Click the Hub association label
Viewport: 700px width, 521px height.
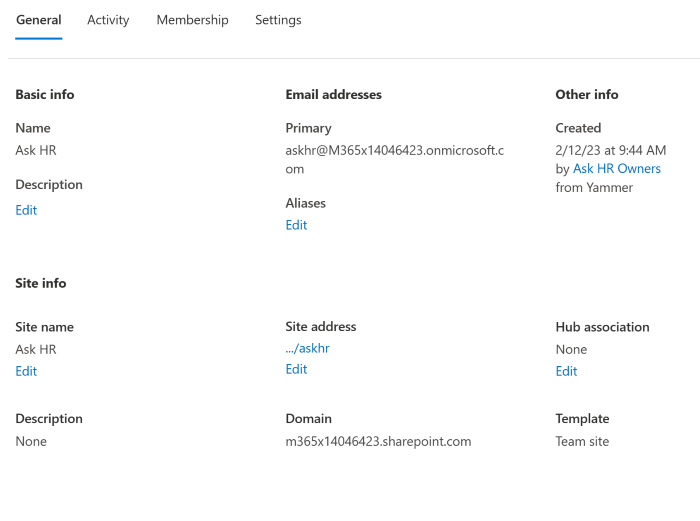pyautogui.click(x=602, y=327)
